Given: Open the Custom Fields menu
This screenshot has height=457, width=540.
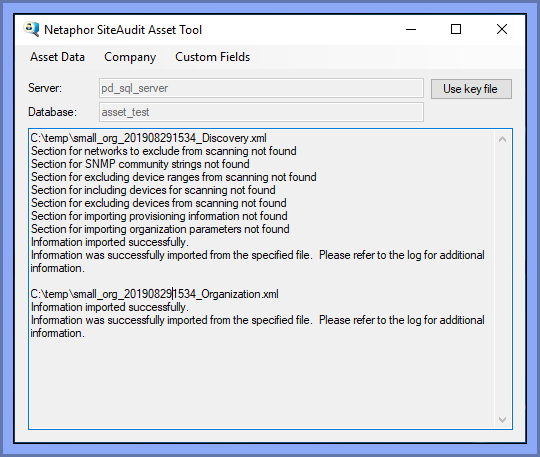Looking at the screenshot, I should (212, 57).
